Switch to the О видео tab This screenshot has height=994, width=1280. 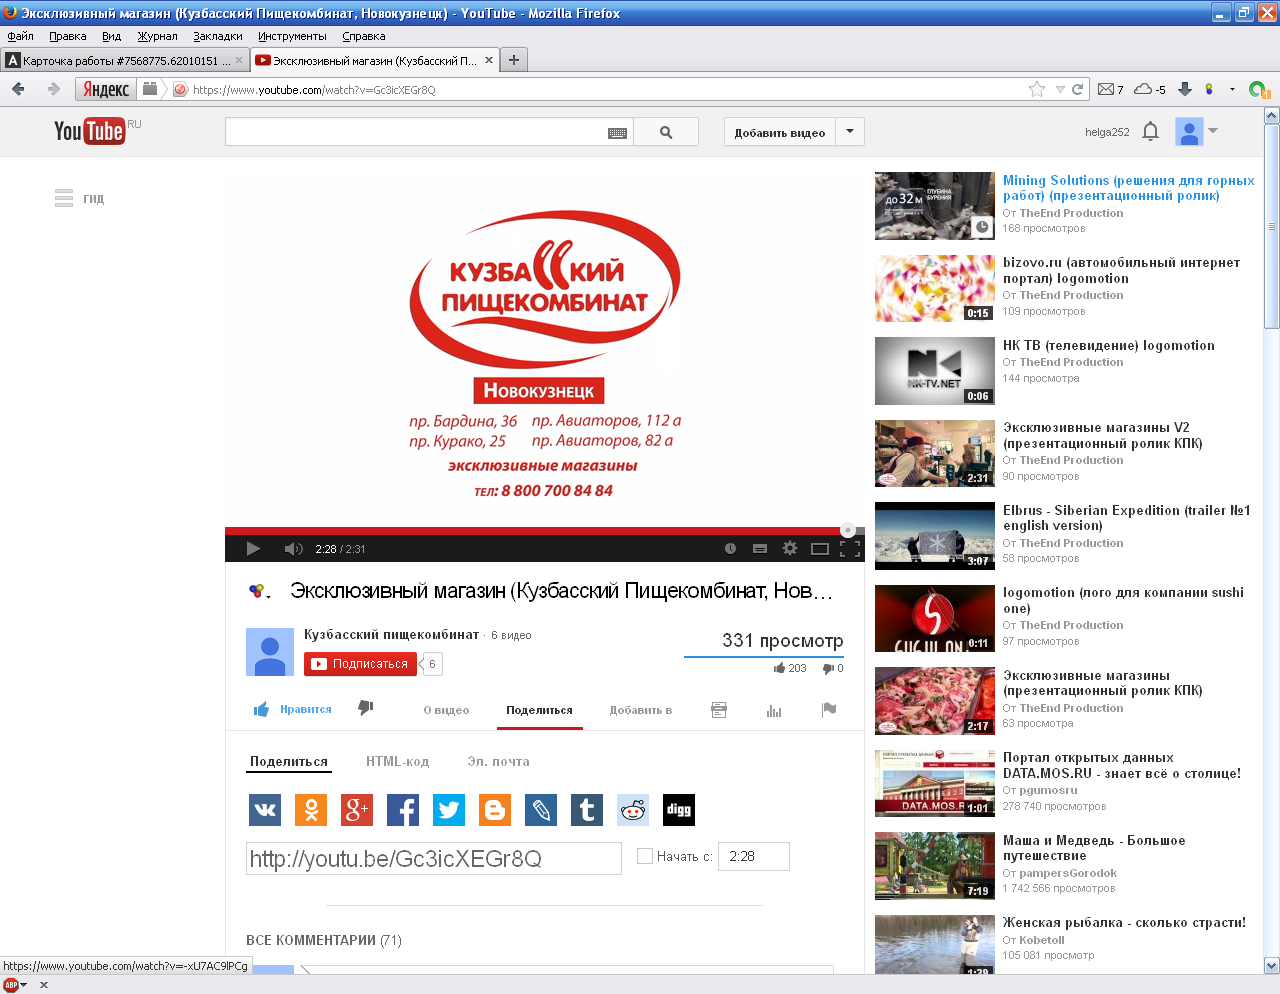[446, 710]
